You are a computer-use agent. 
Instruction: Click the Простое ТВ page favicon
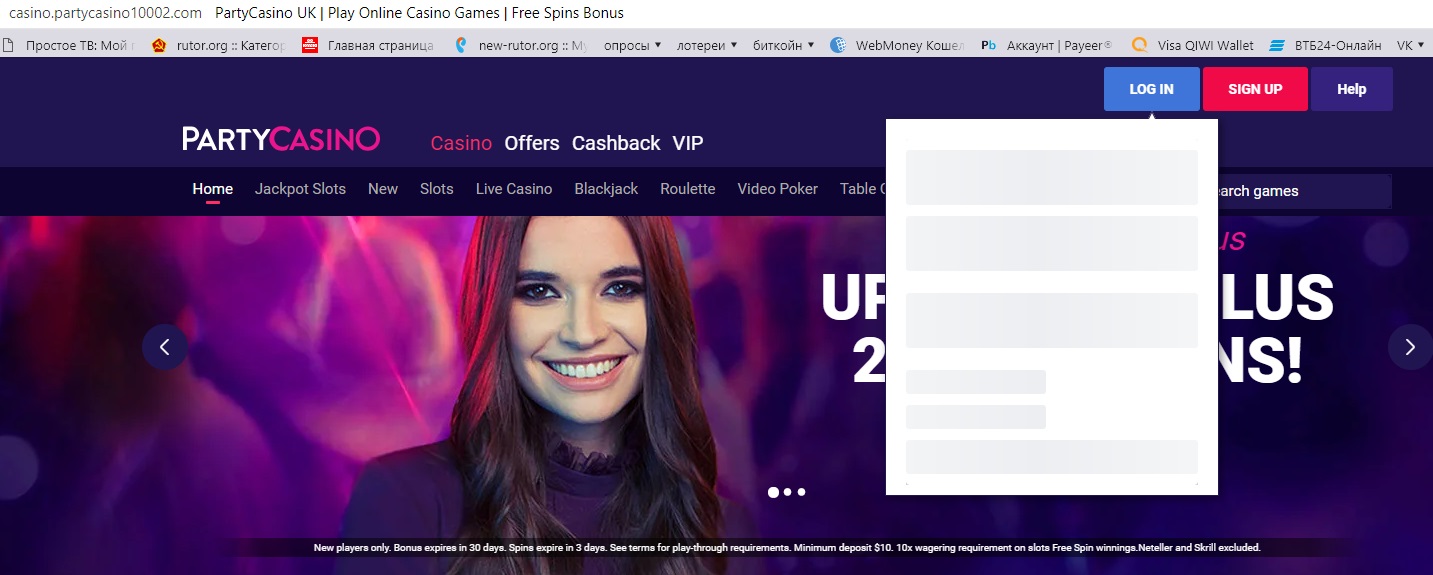[8, 45]
